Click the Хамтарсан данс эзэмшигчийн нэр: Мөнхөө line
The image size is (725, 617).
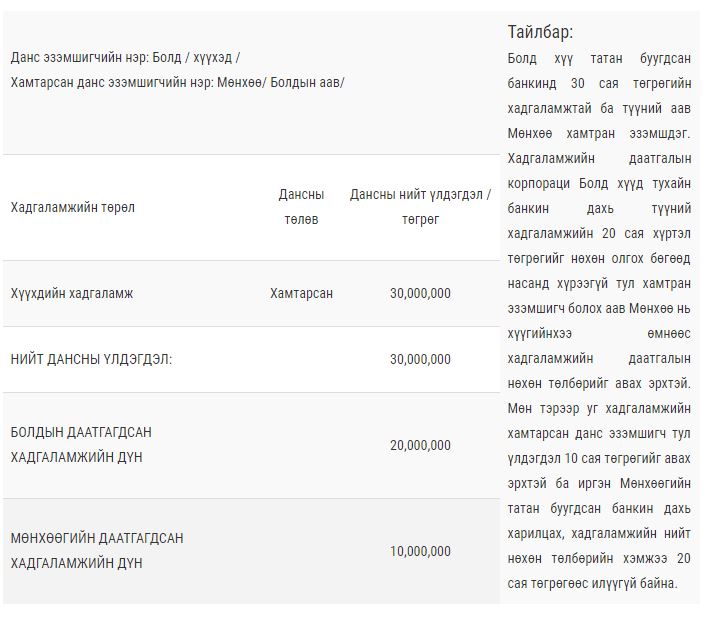coord(178,83)
